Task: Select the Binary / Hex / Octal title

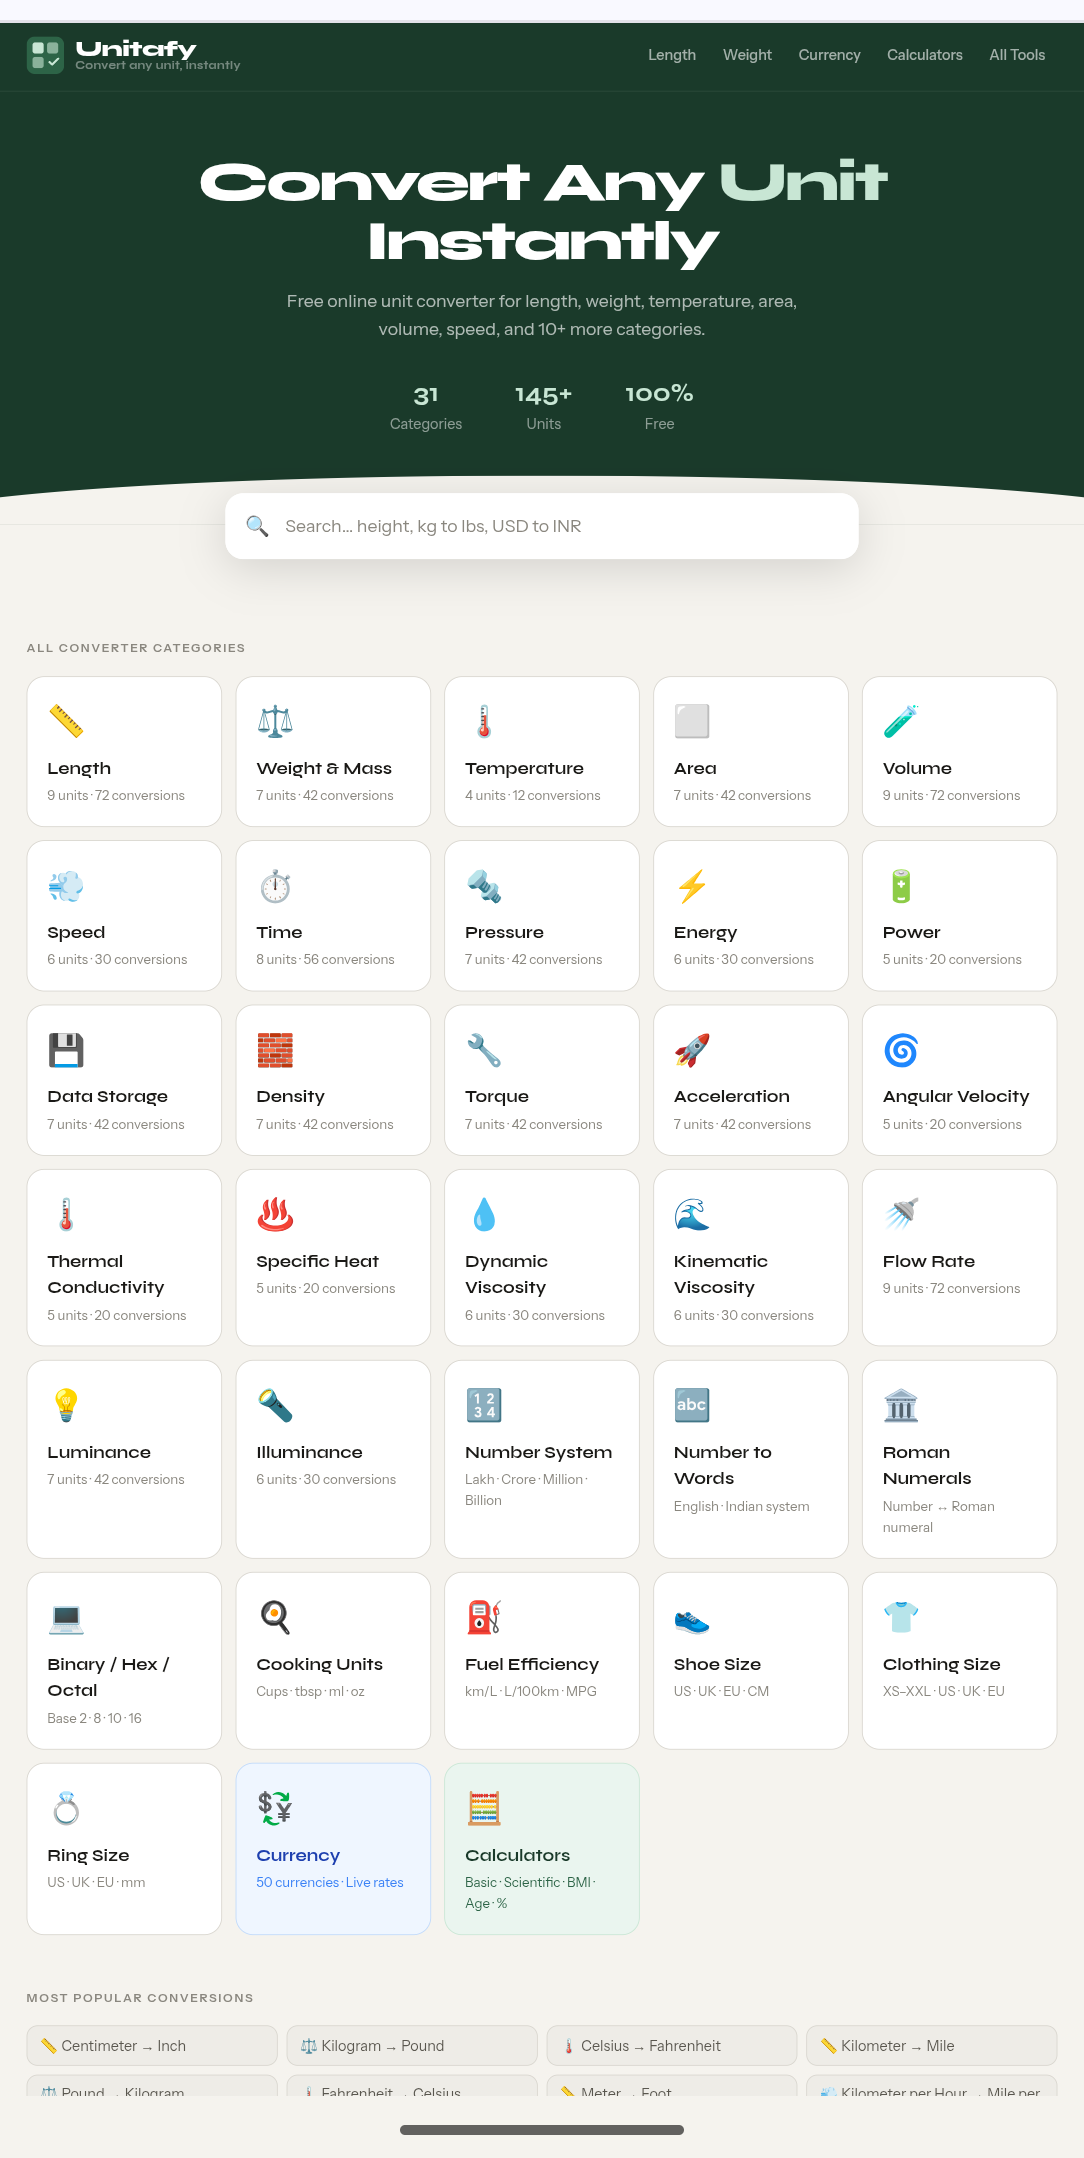Action: click(108, 1677)
